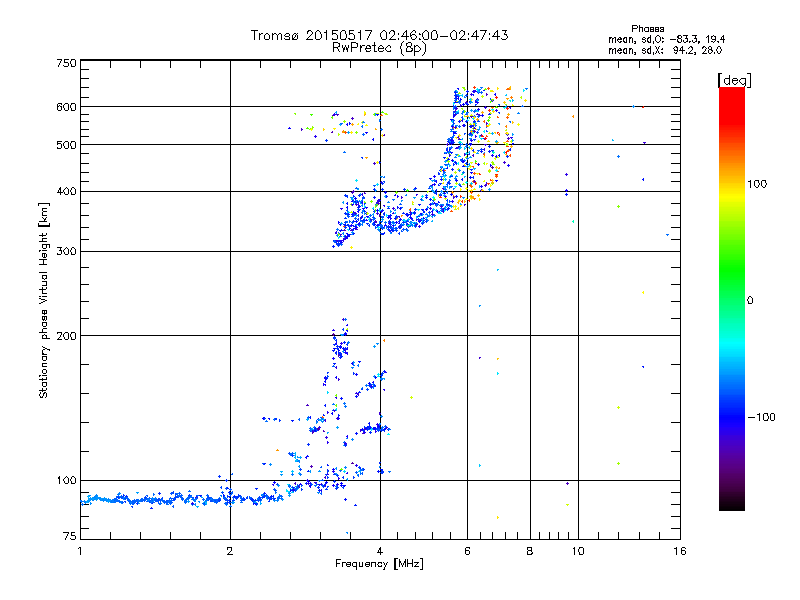Click the x-axis tick label '6'
Viewport: 800px width, 600px height.
pyautogui.click(x=467, y=551)
